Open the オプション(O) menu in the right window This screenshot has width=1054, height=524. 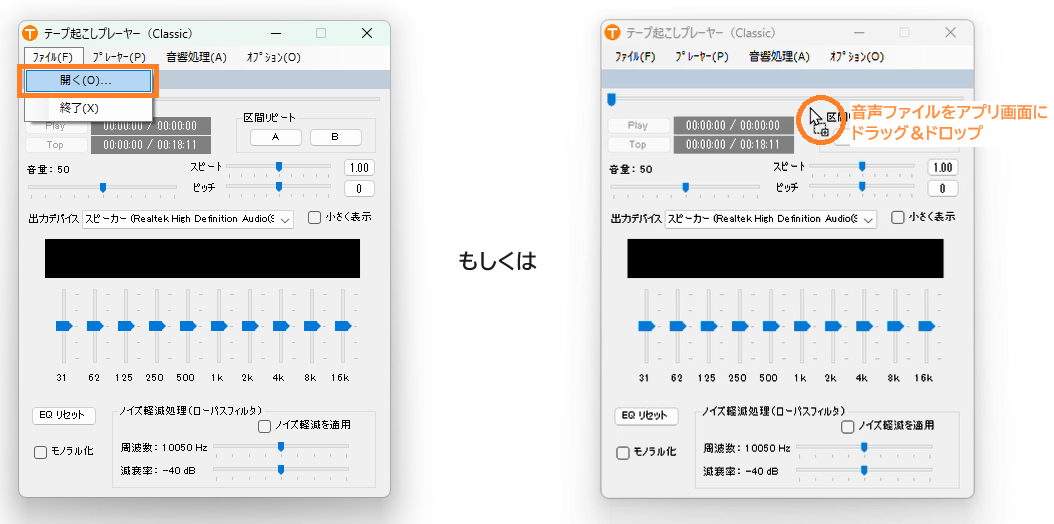tap(856, 57)
